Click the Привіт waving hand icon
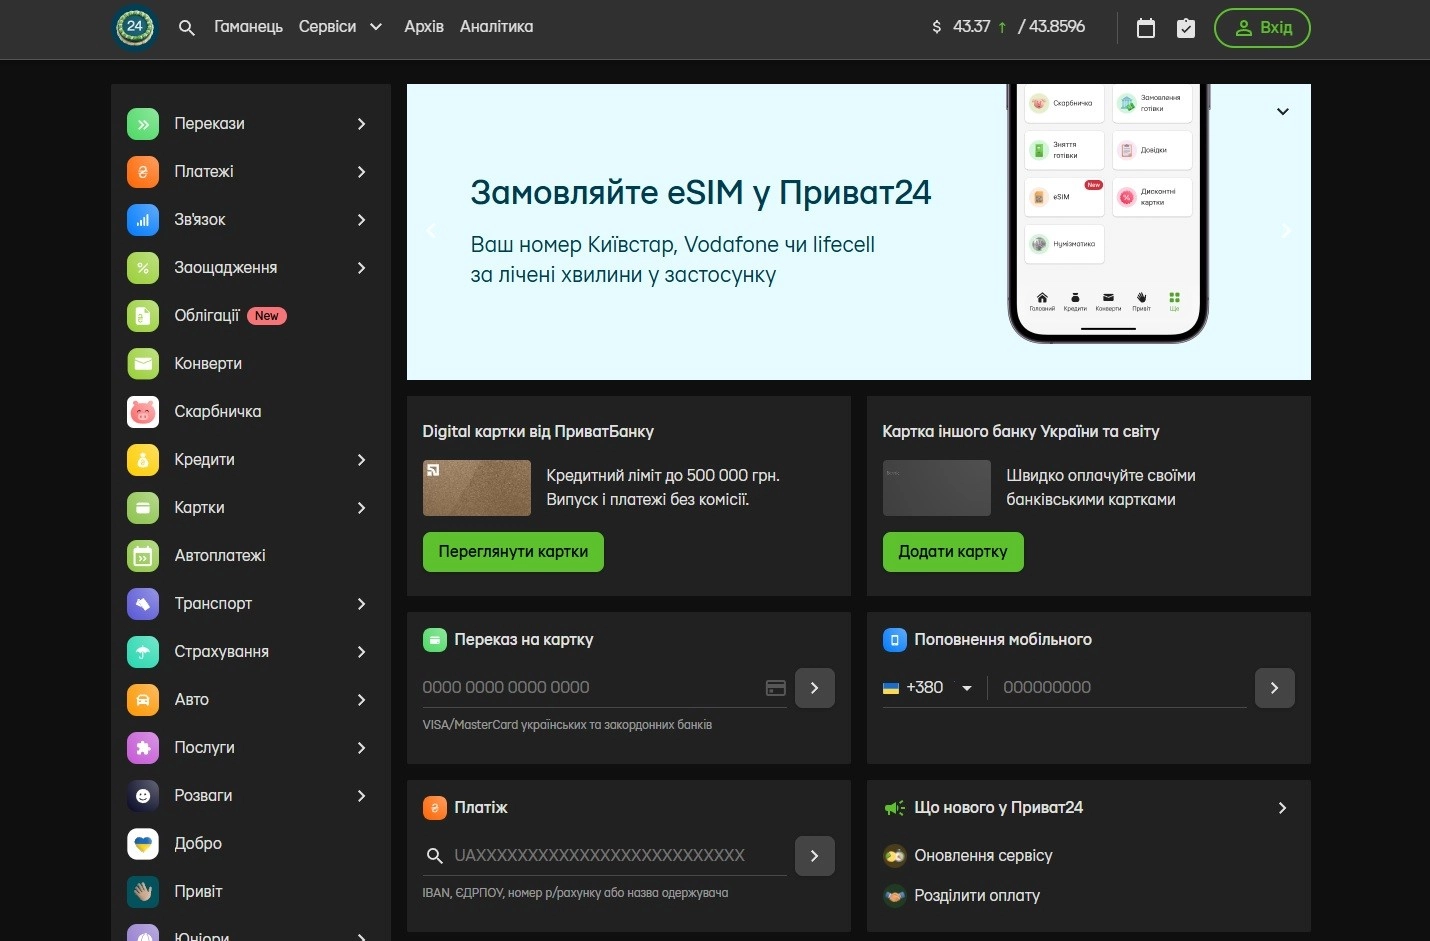The width and height of the screenshot is (1430, 941). [x=143, y=892]
